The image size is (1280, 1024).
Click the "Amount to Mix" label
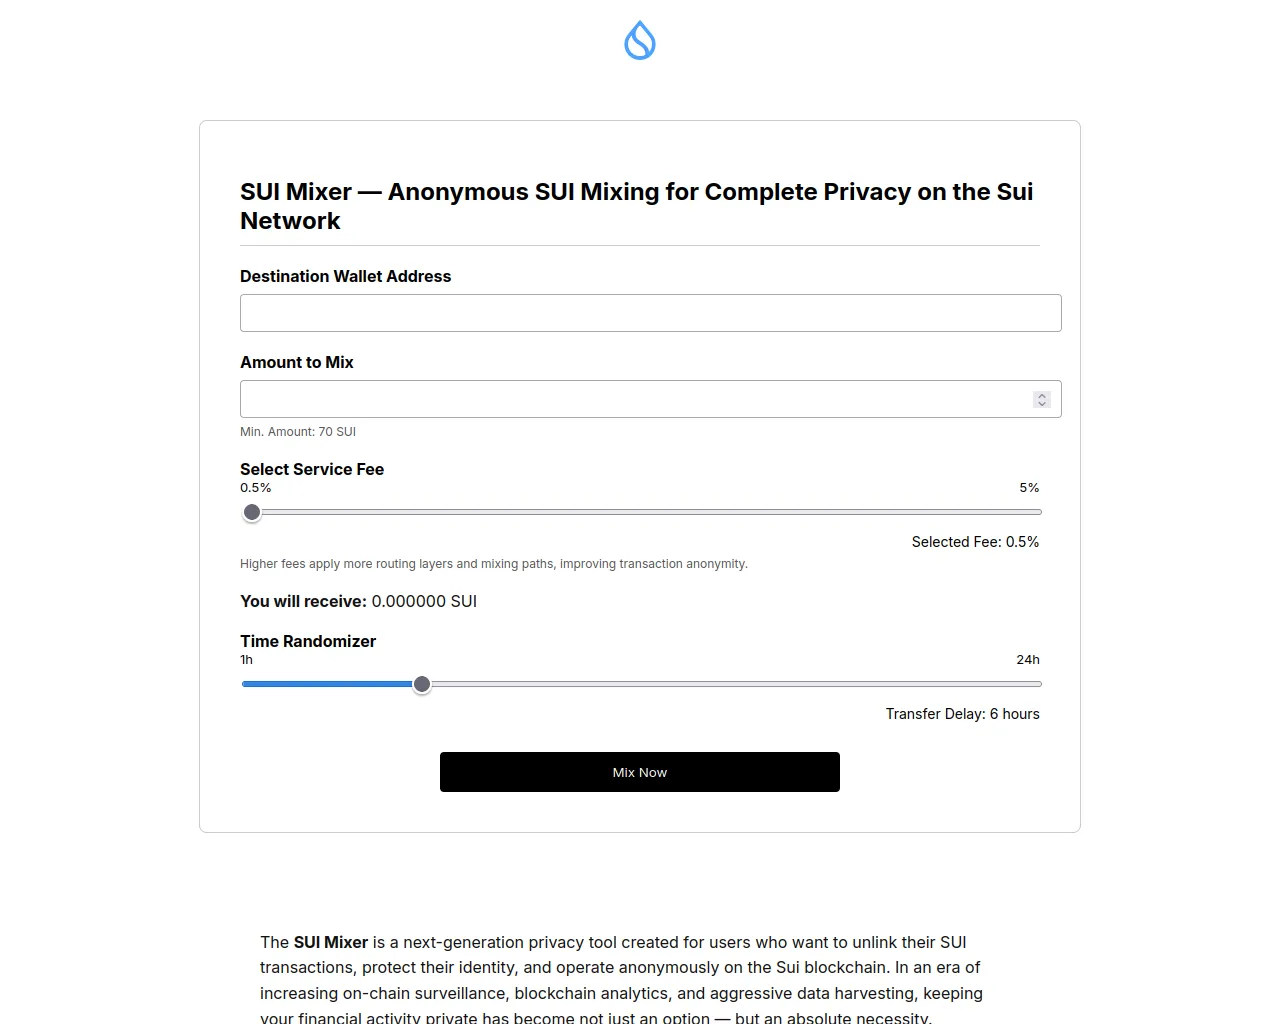tap(297, 362)
